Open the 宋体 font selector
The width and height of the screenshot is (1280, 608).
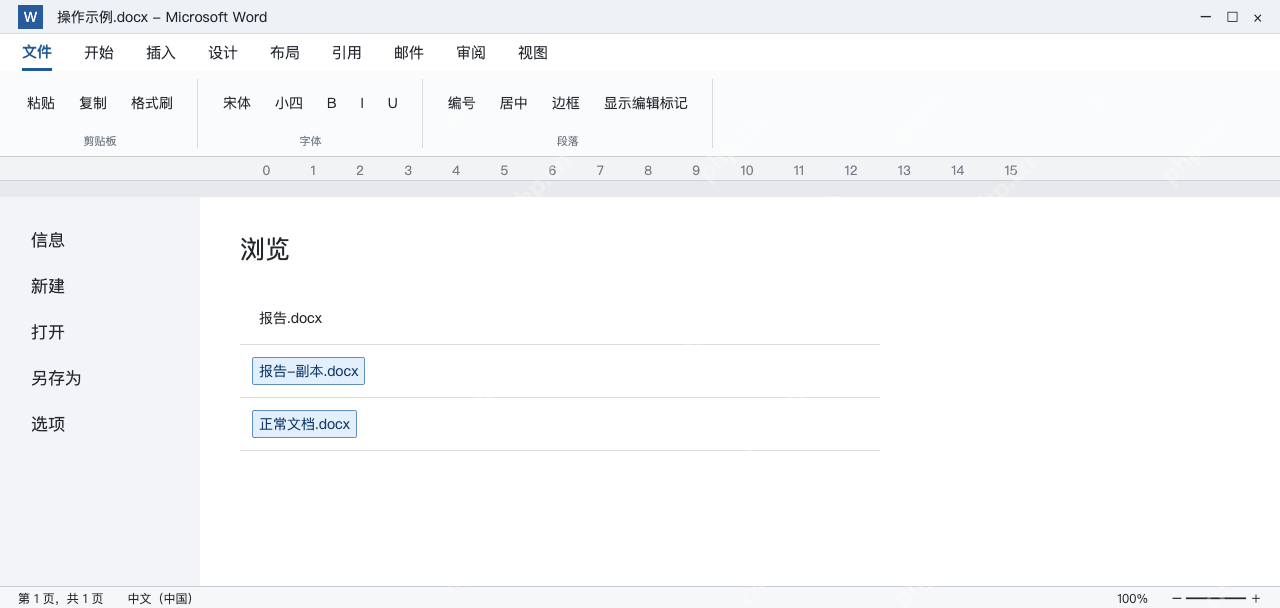point(237,103)
